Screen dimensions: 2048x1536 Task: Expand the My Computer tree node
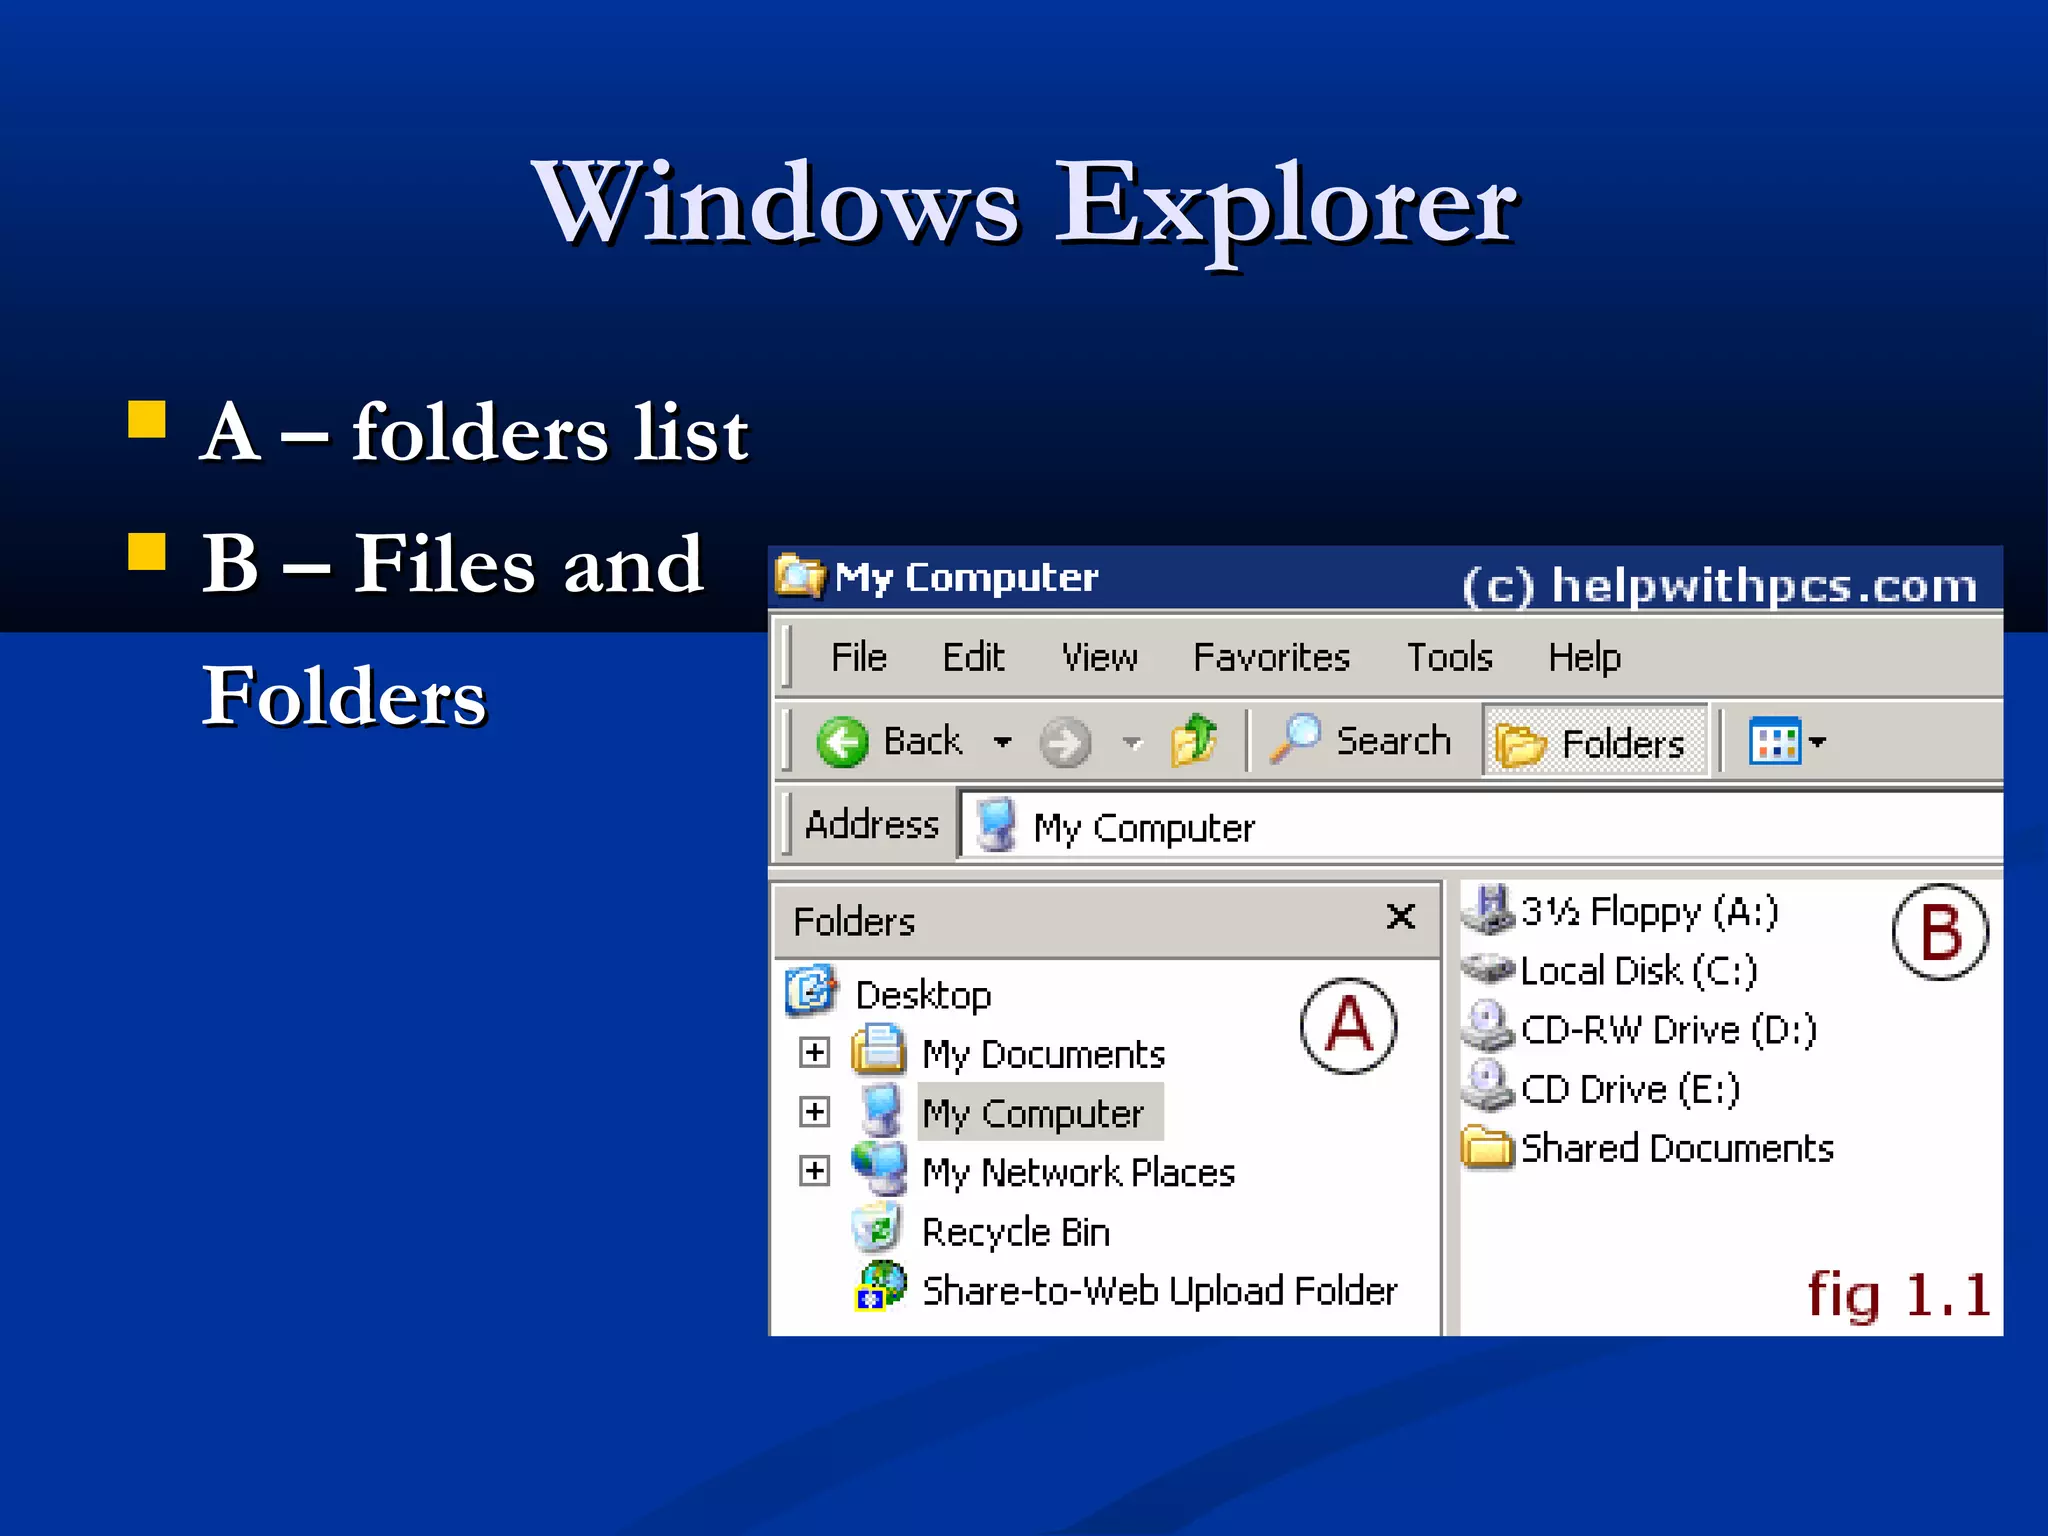coord(815,1111)
